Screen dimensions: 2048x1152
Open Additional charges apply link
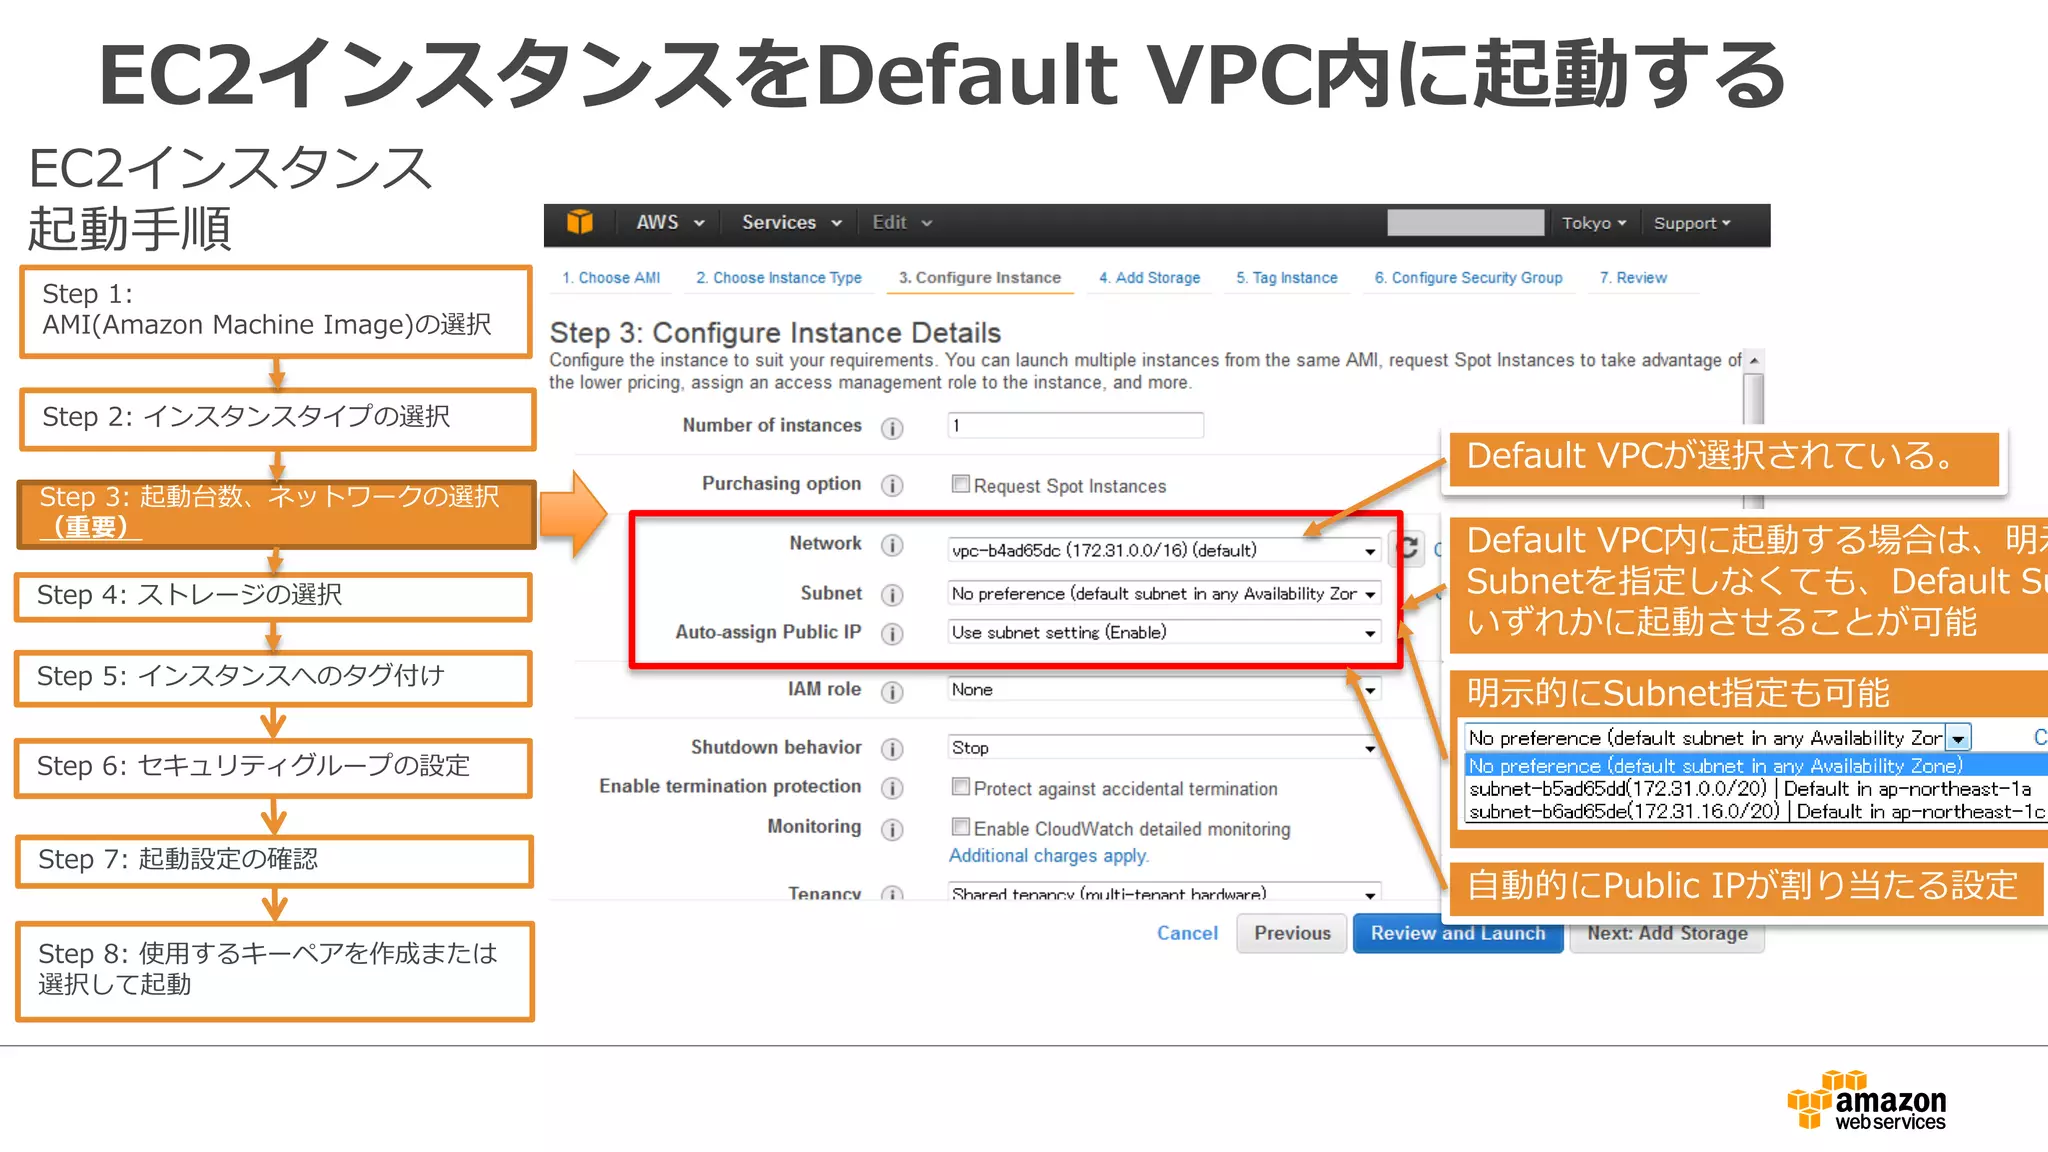[x=1049, y=856]
